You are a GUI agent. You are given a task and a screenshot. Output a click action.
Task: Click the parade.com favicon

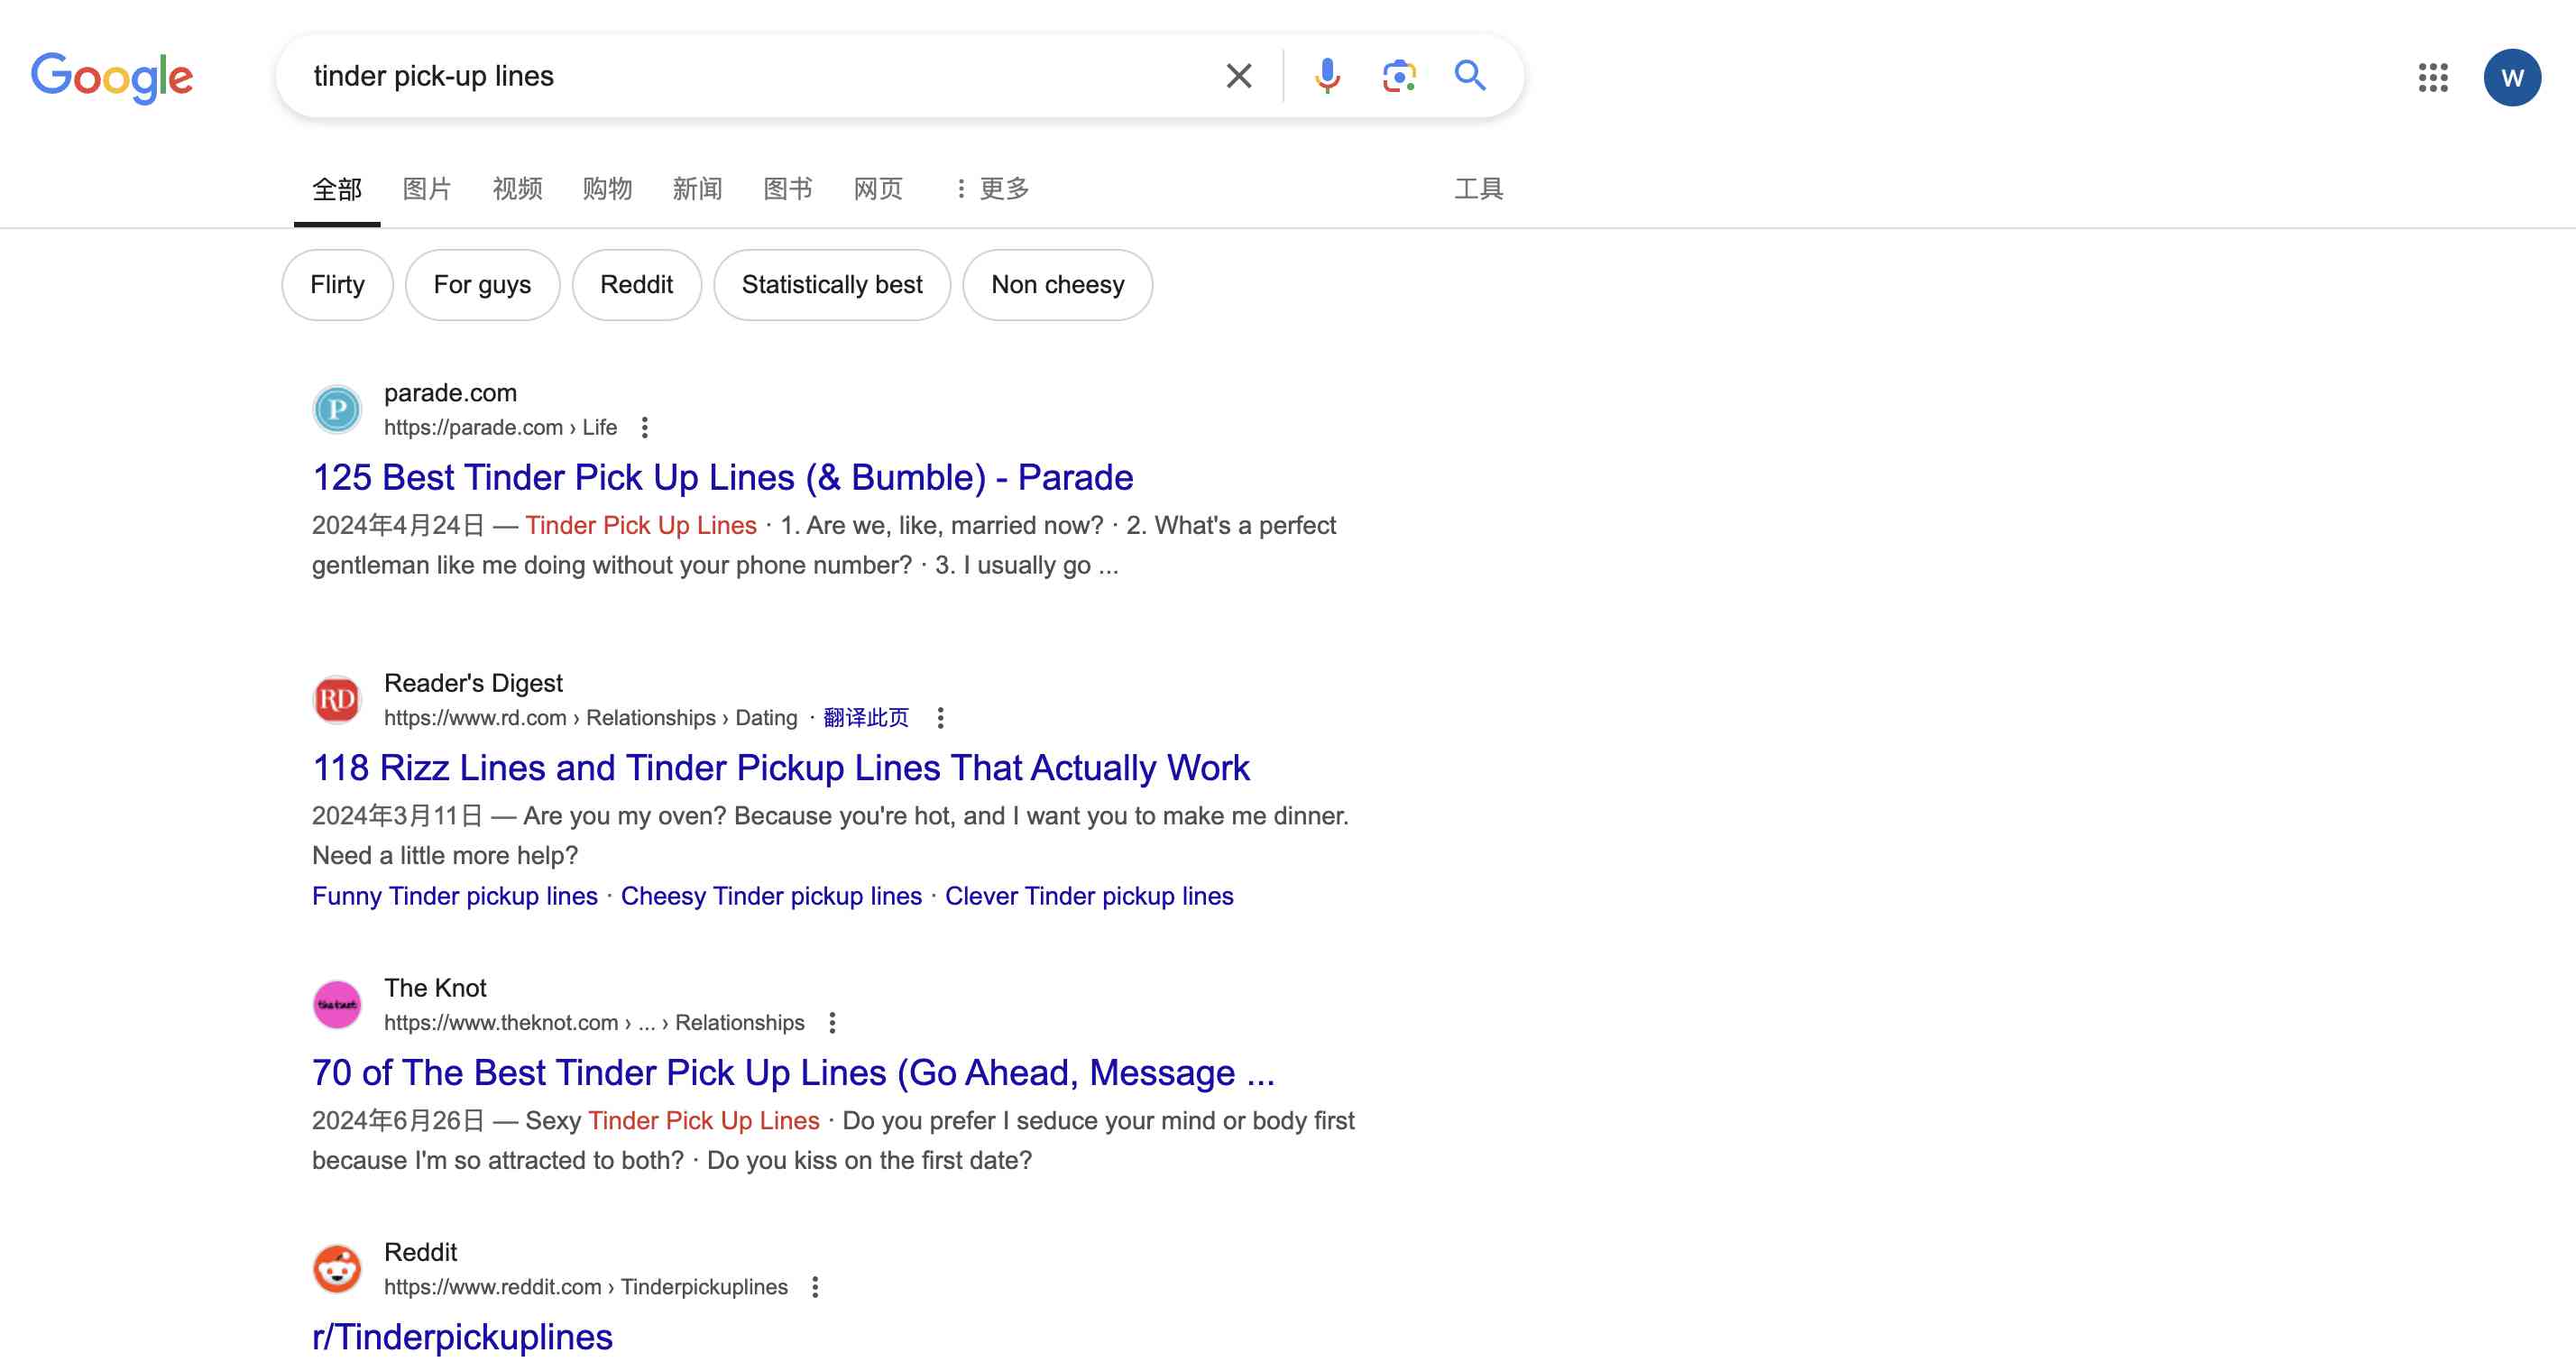click(x=337, y=409)
